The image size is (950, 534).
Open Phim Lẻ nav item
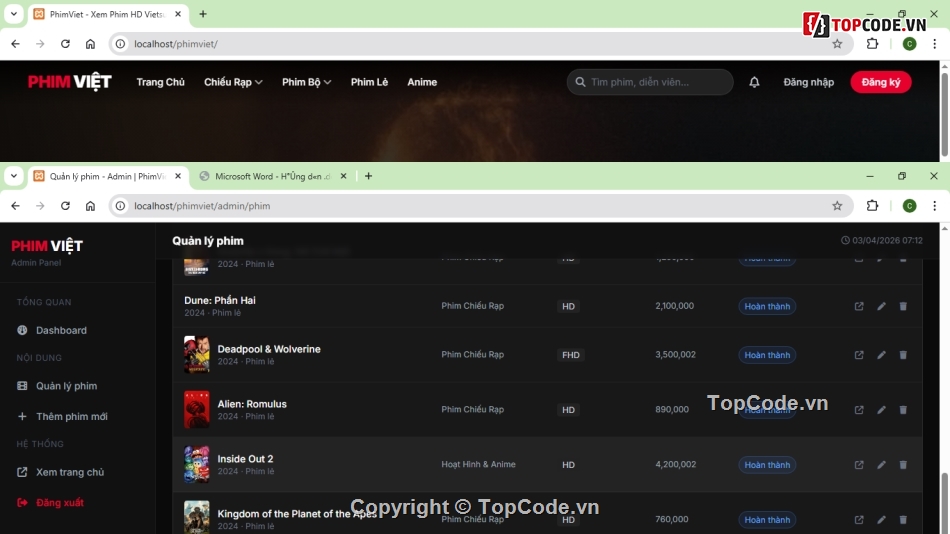pyautogui.click(x=370, y=82)
